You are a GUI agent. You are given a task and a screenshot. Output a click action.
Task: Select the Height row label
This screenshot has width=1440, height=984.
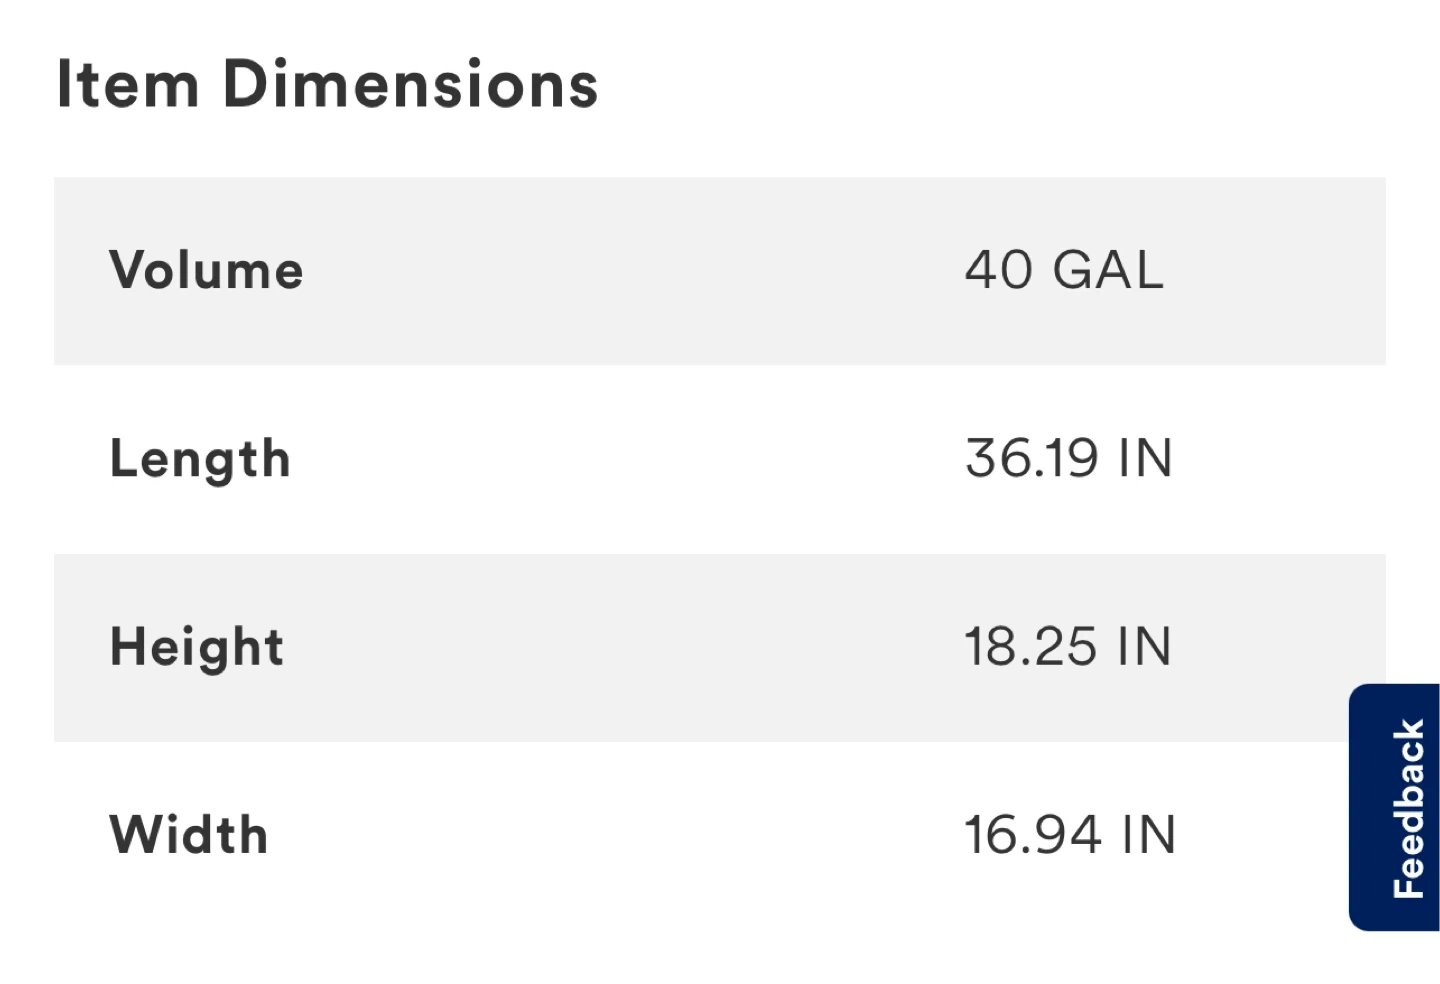(x=197, y=647)
